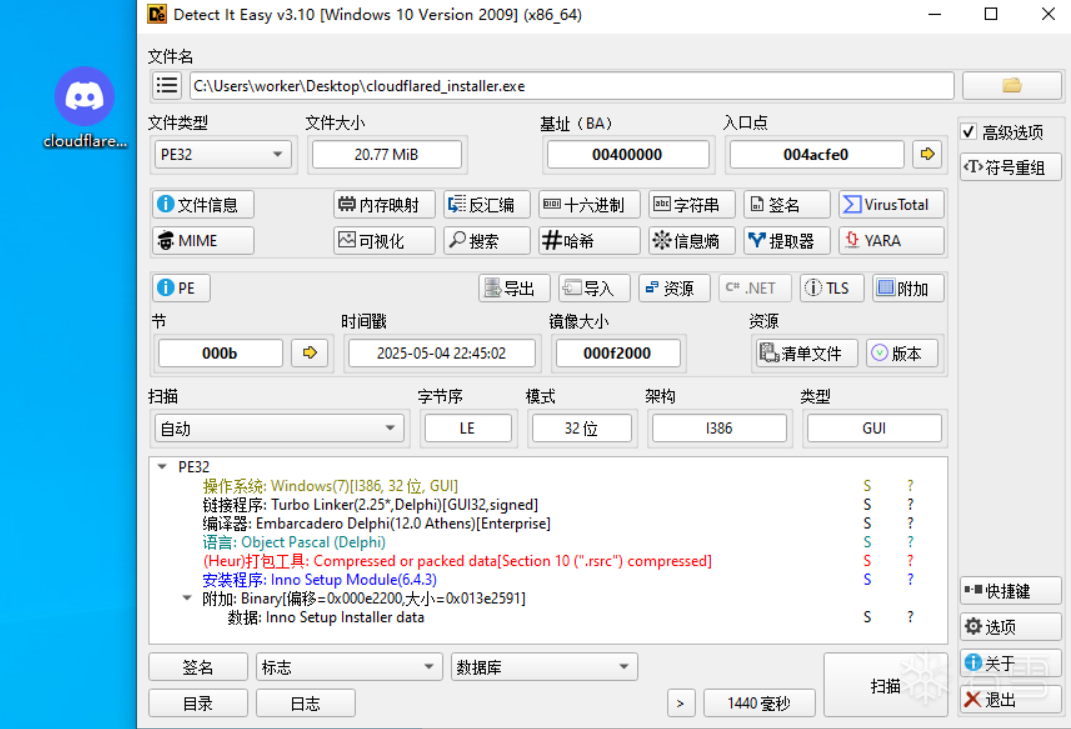Click the disabled .NET button
This screenshot has width=1071, height=729.
point(754,288)
